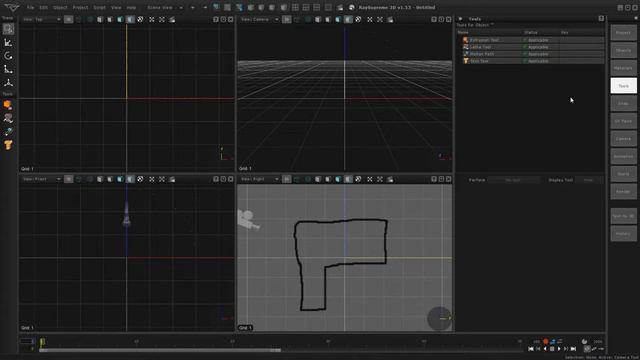Click the zoom-extents arrows icon in Top viewport header
This screenshot has width=640, height=360.
pyautogui.click(x=152, y=19)
